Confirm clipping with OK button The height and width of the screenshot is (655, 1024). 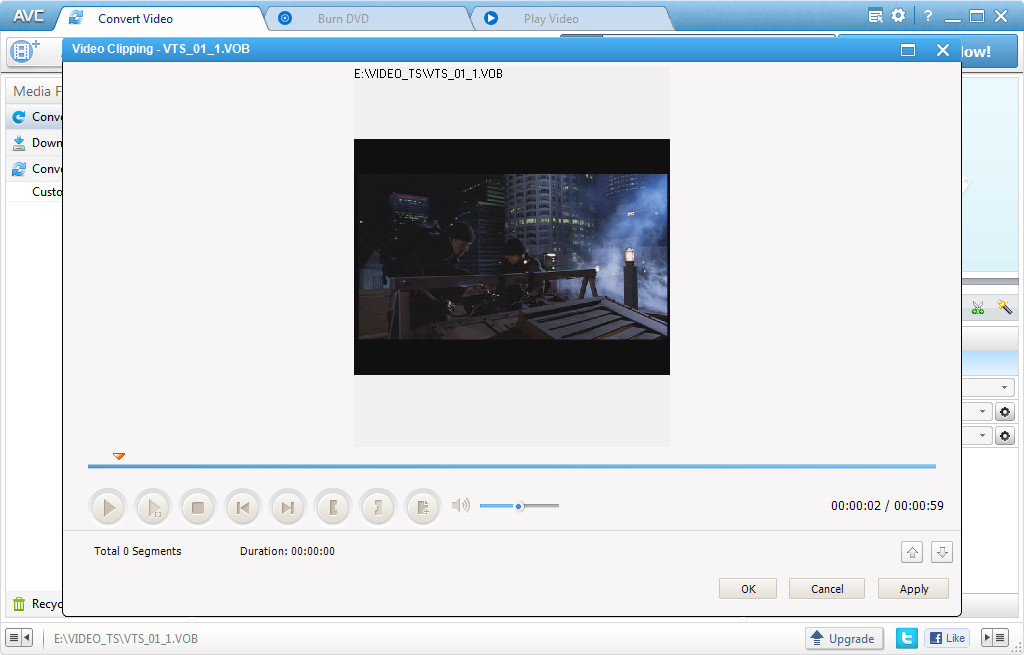748,589
